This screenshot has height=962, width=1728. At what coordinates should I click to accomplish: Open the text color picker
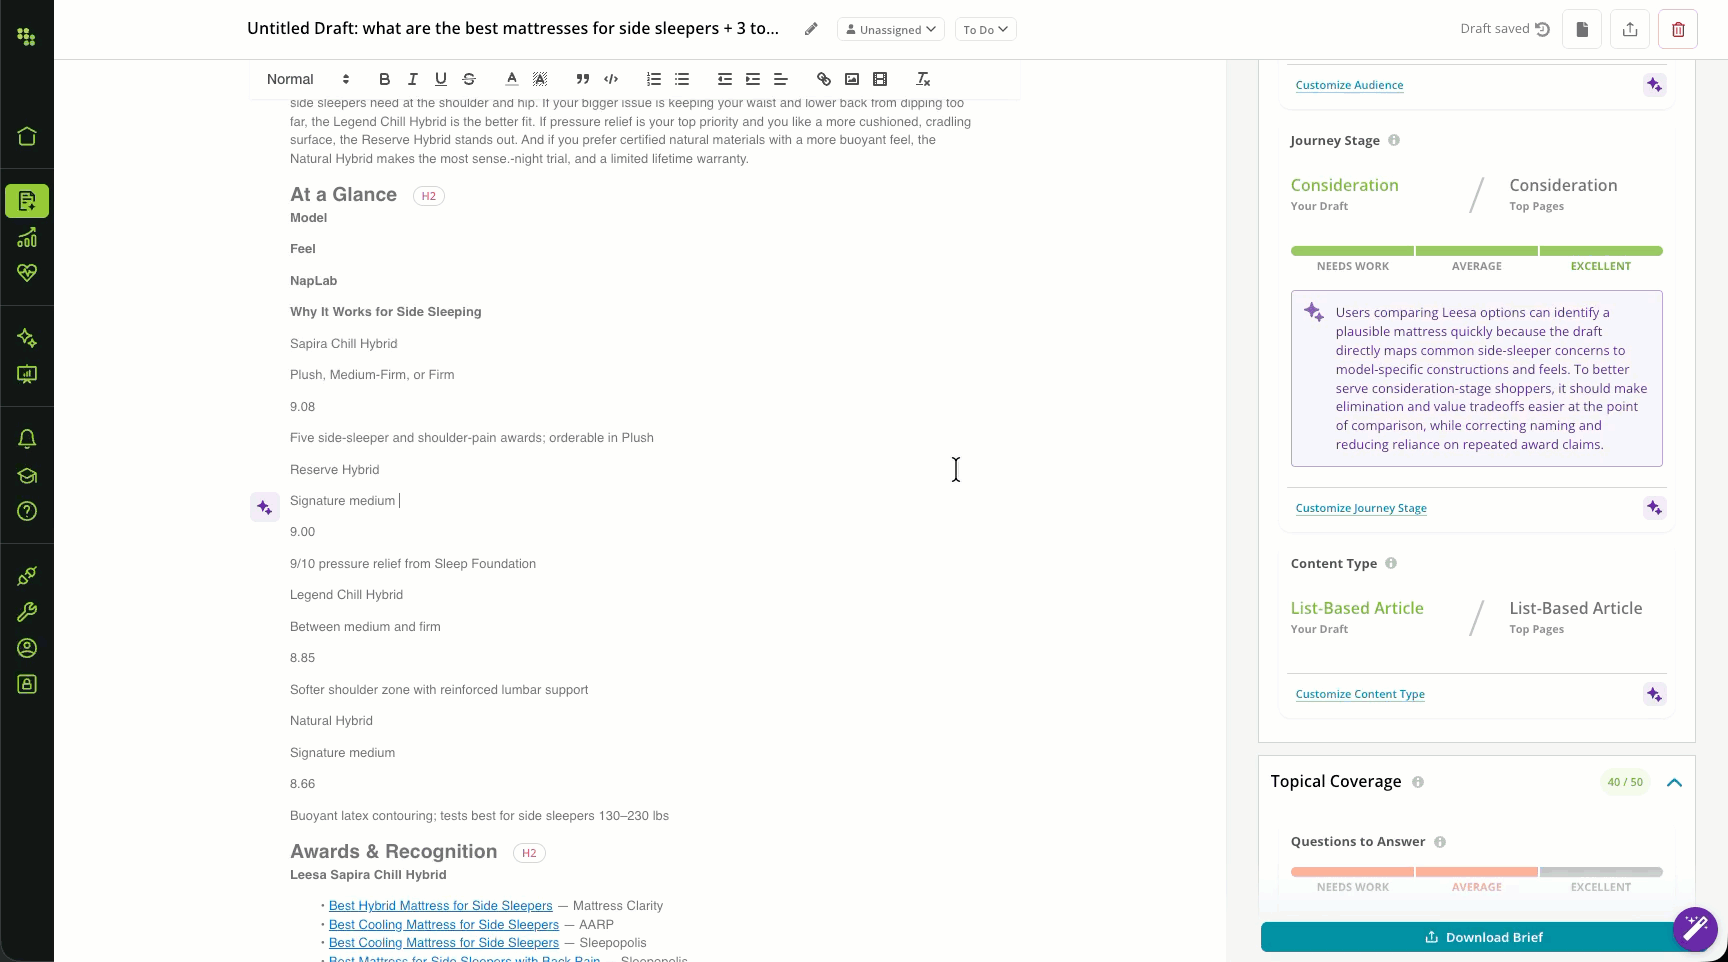point(511,79)
